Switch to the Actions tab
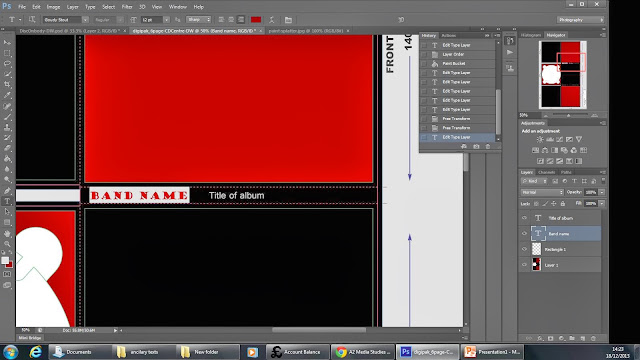The image size is (640, 360). [449, 36]
